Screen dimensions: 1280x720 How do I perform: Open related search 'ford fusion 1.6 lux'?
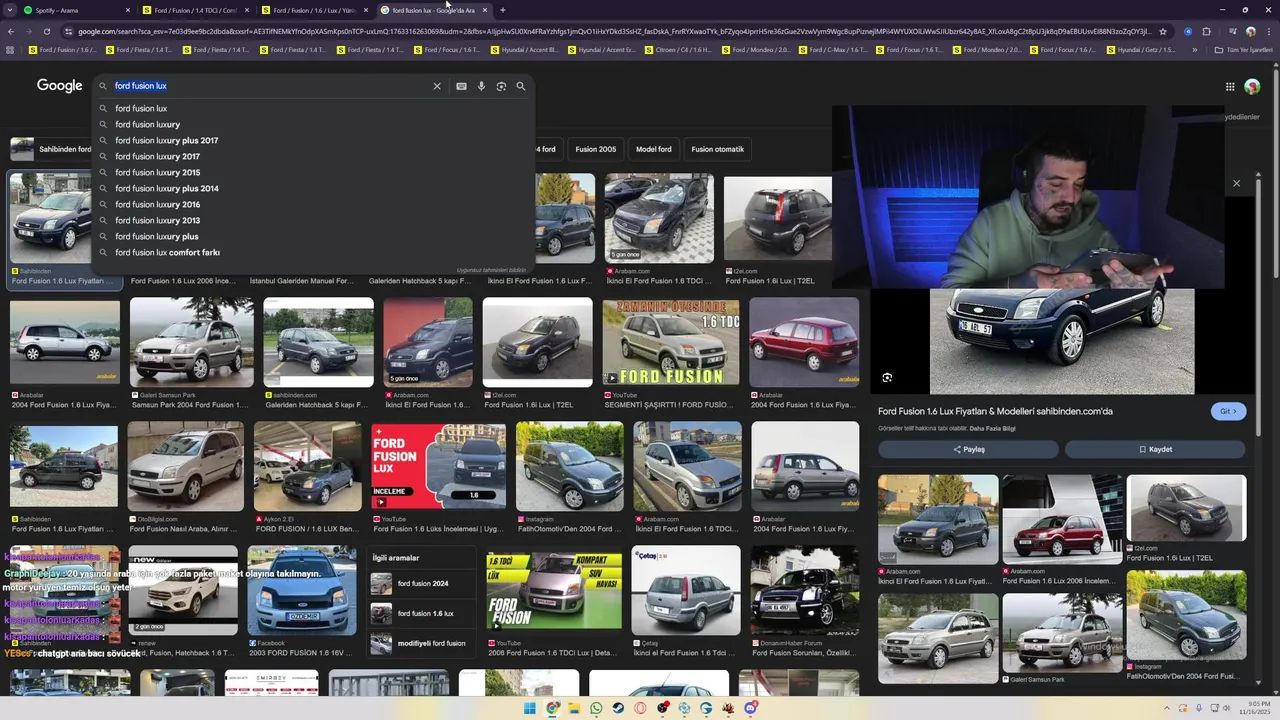tap(423, 613)
